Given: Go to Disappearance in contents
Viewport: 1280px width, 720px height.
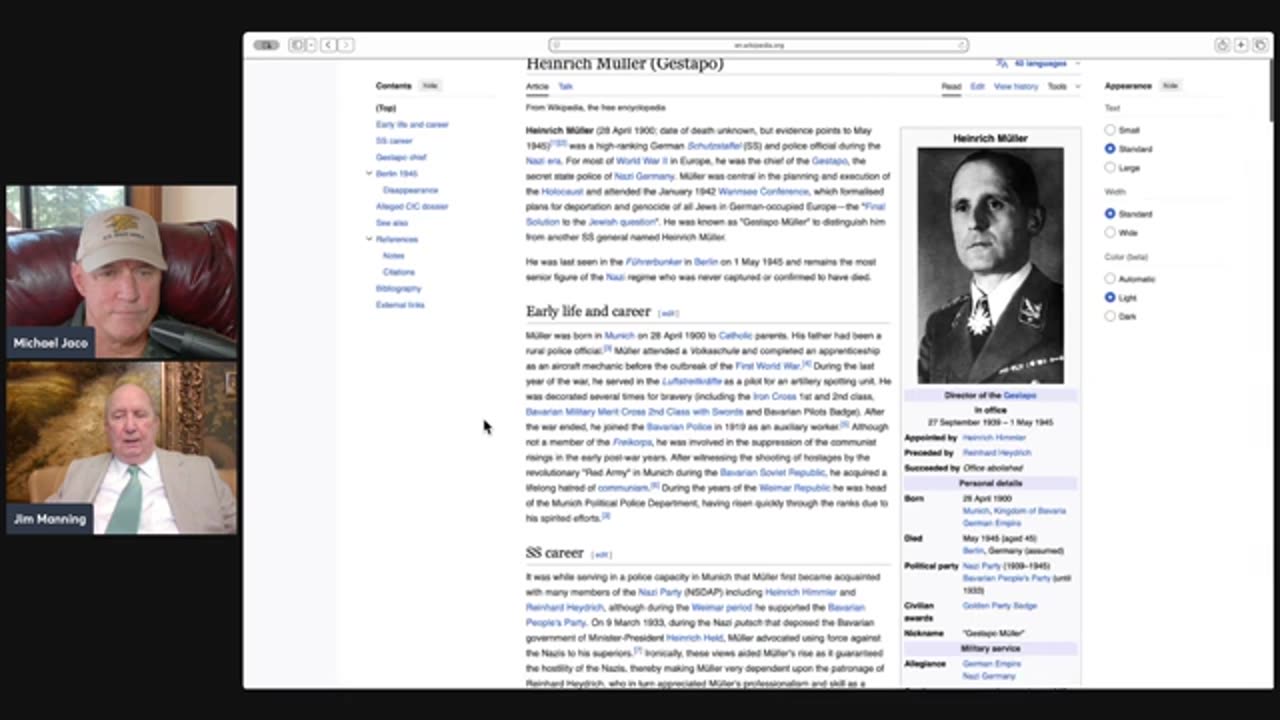Looking at the screenshot, I should 410,190.
